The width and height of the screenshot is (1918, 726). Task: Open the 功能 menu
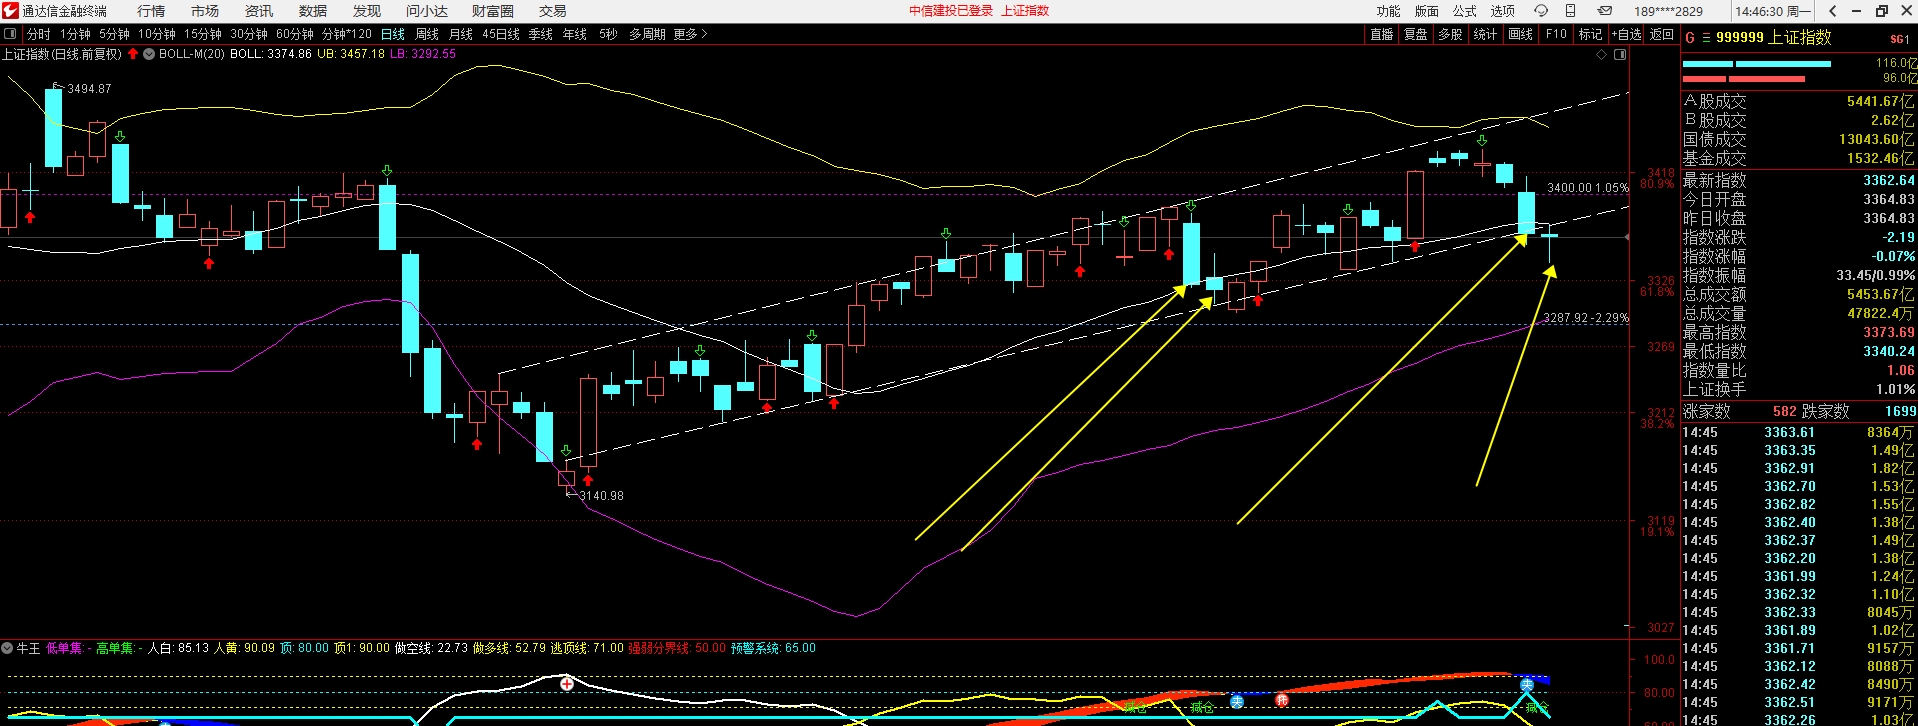click(1388, 11)
